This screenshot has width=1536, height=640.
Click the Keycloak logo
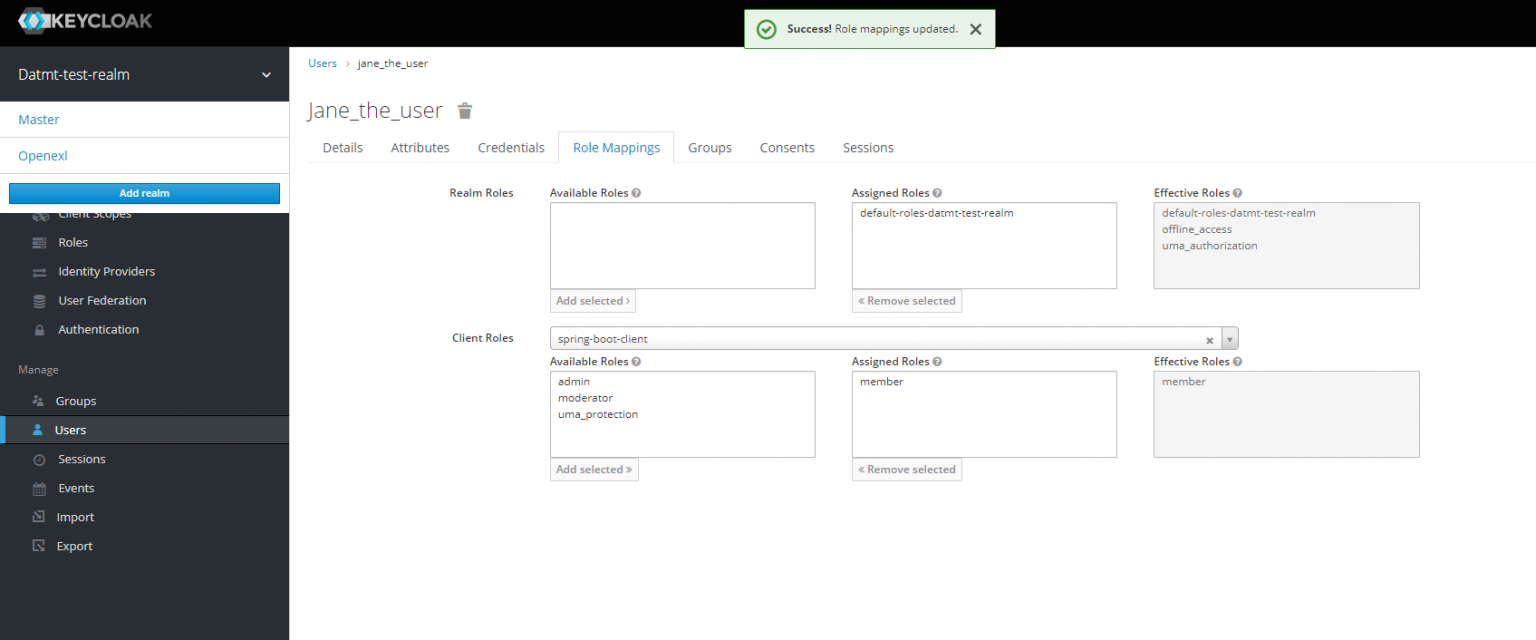point(85,20)
